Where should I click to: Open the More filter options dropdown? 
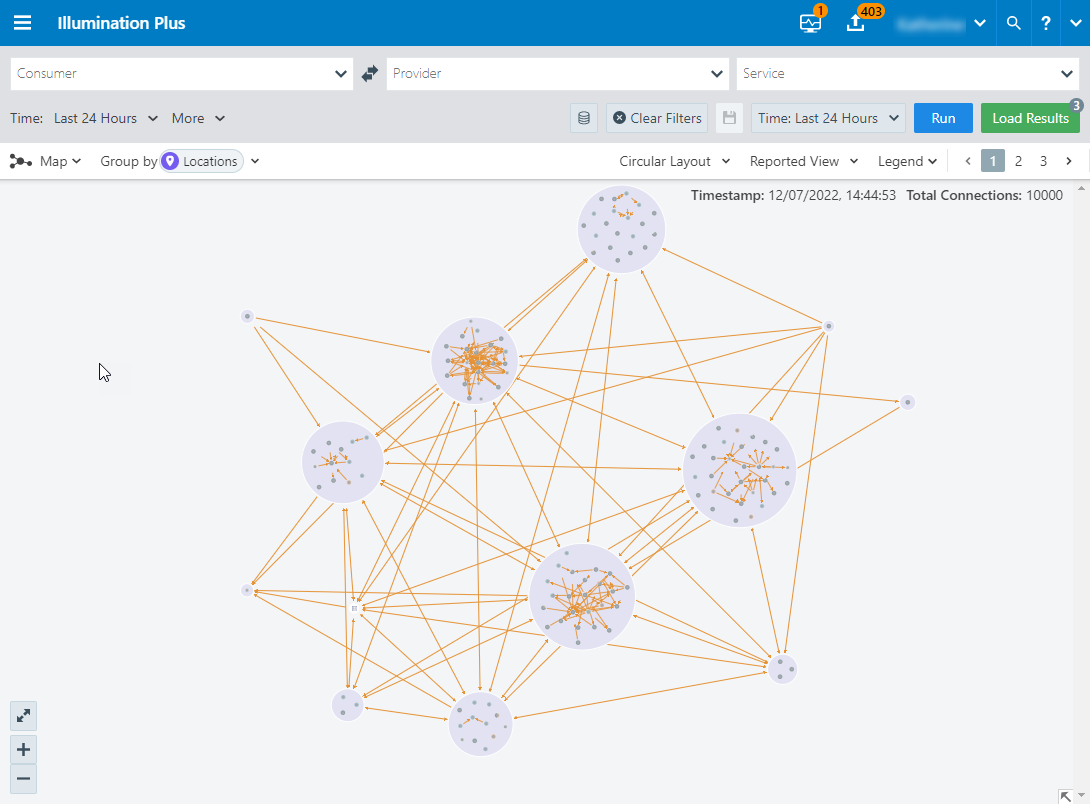click(x=197, y=117)
